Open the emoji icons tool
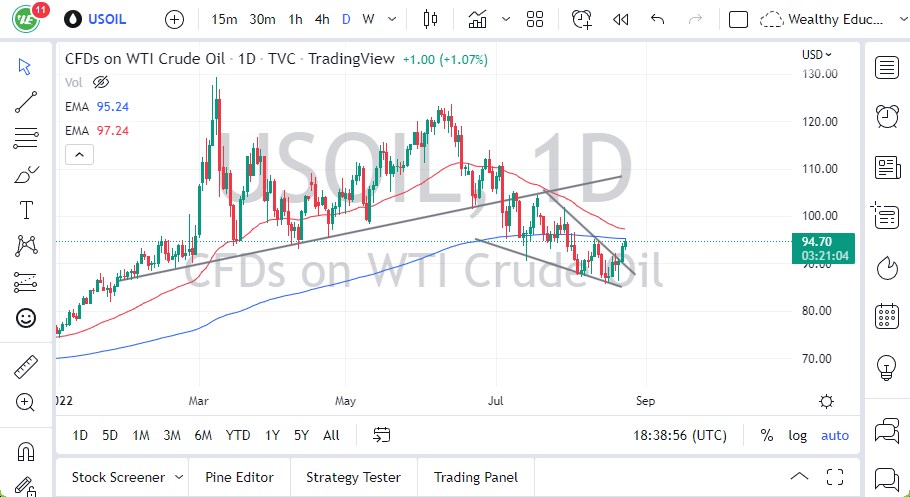This screenshot has height=497, width=910. [x=26, y=318]
